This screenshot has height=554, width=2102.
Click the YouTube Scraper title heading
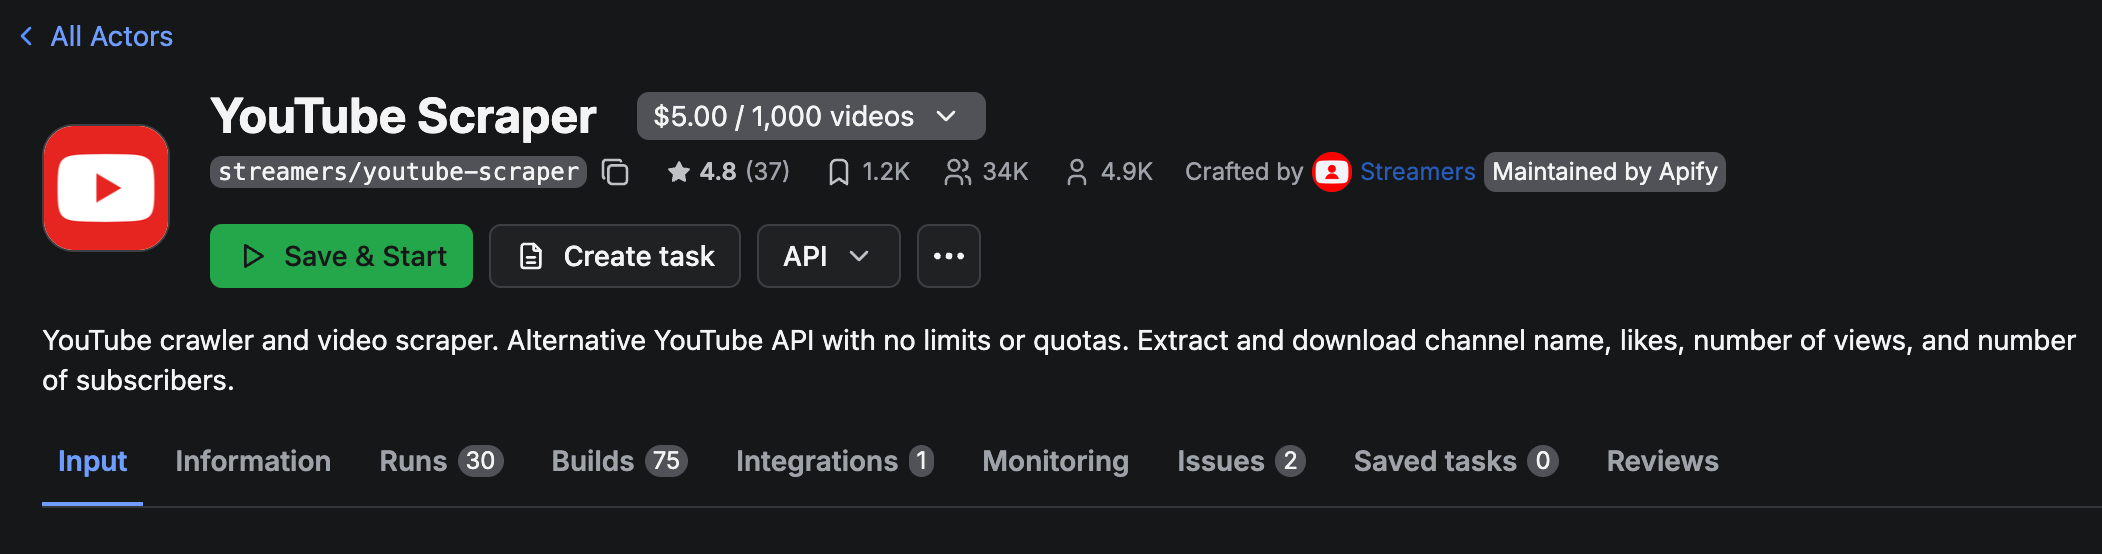pos(403,116)
